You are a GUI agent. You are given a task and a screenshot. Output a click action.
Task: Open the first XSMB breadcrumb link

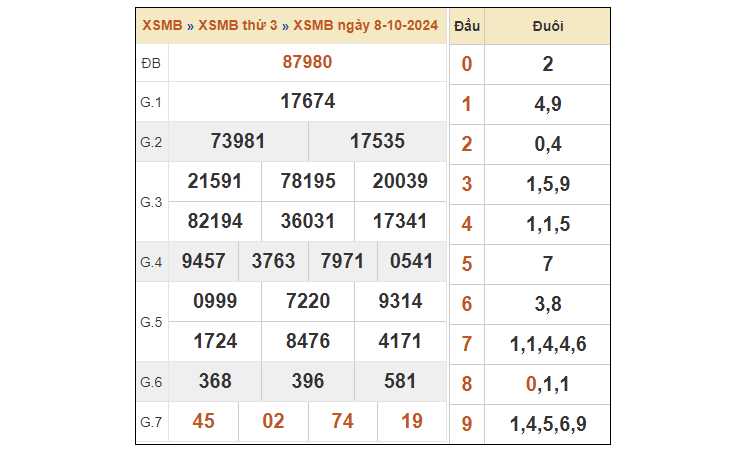point(162,25)
